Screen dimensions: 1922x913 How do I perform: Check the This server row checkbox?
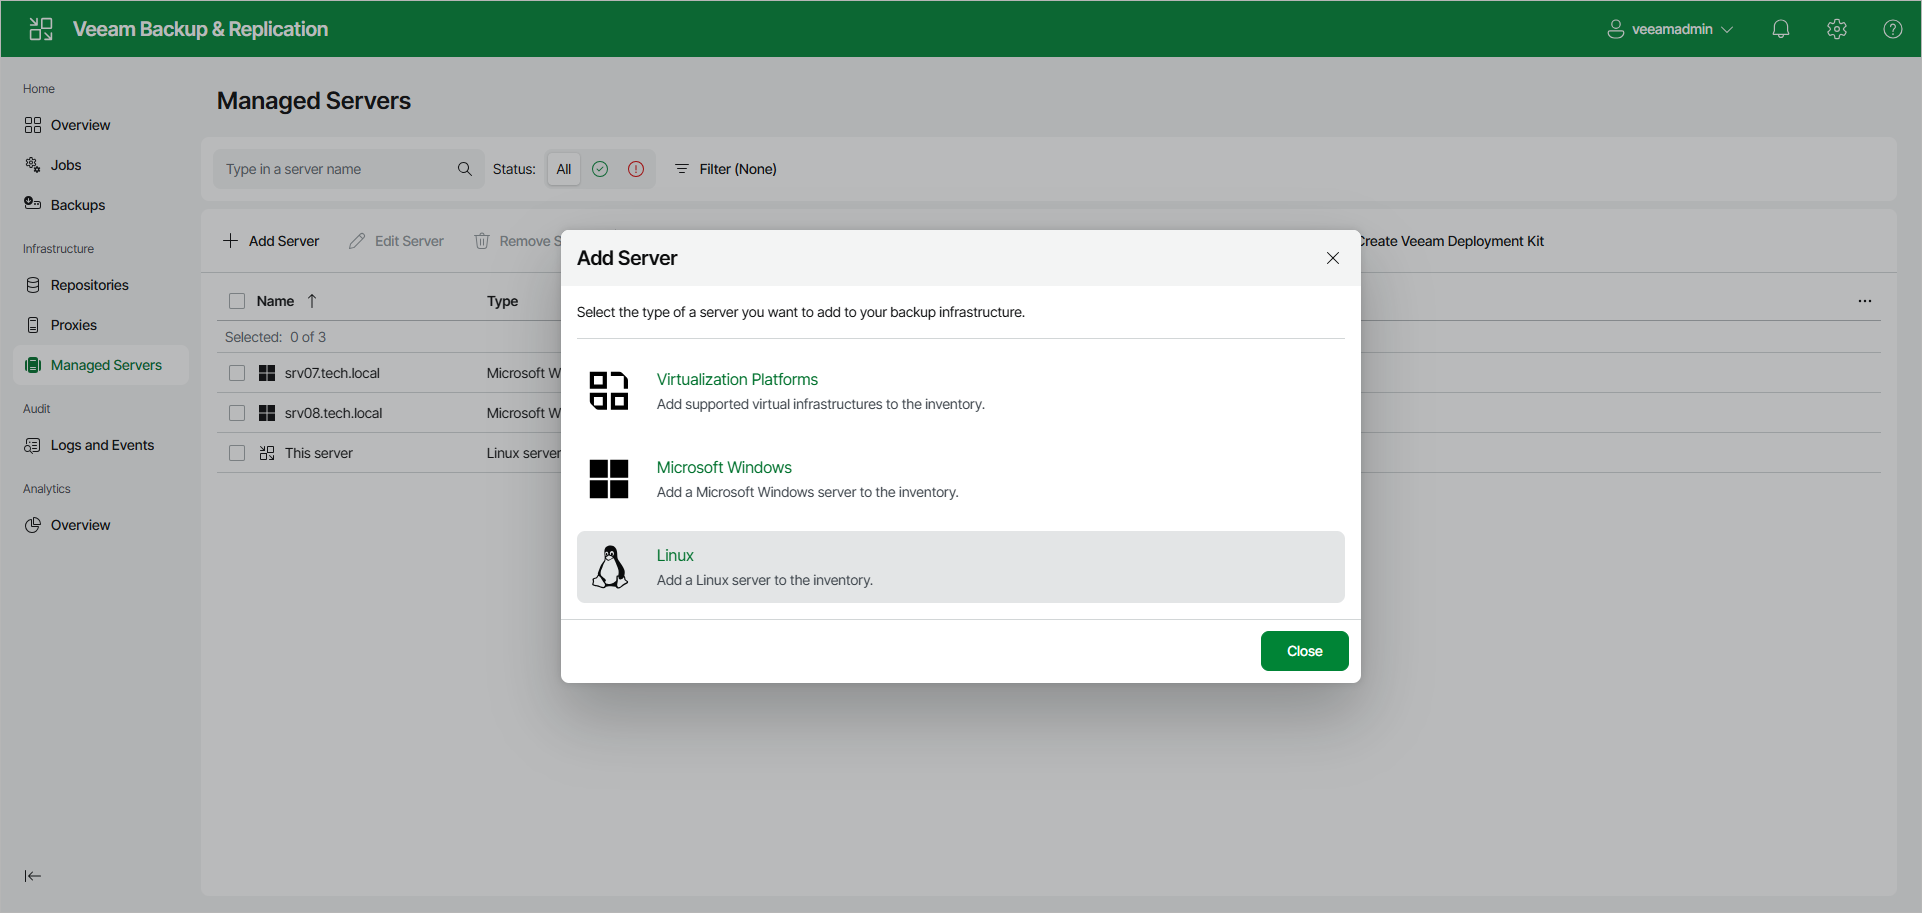coord(237,453)
